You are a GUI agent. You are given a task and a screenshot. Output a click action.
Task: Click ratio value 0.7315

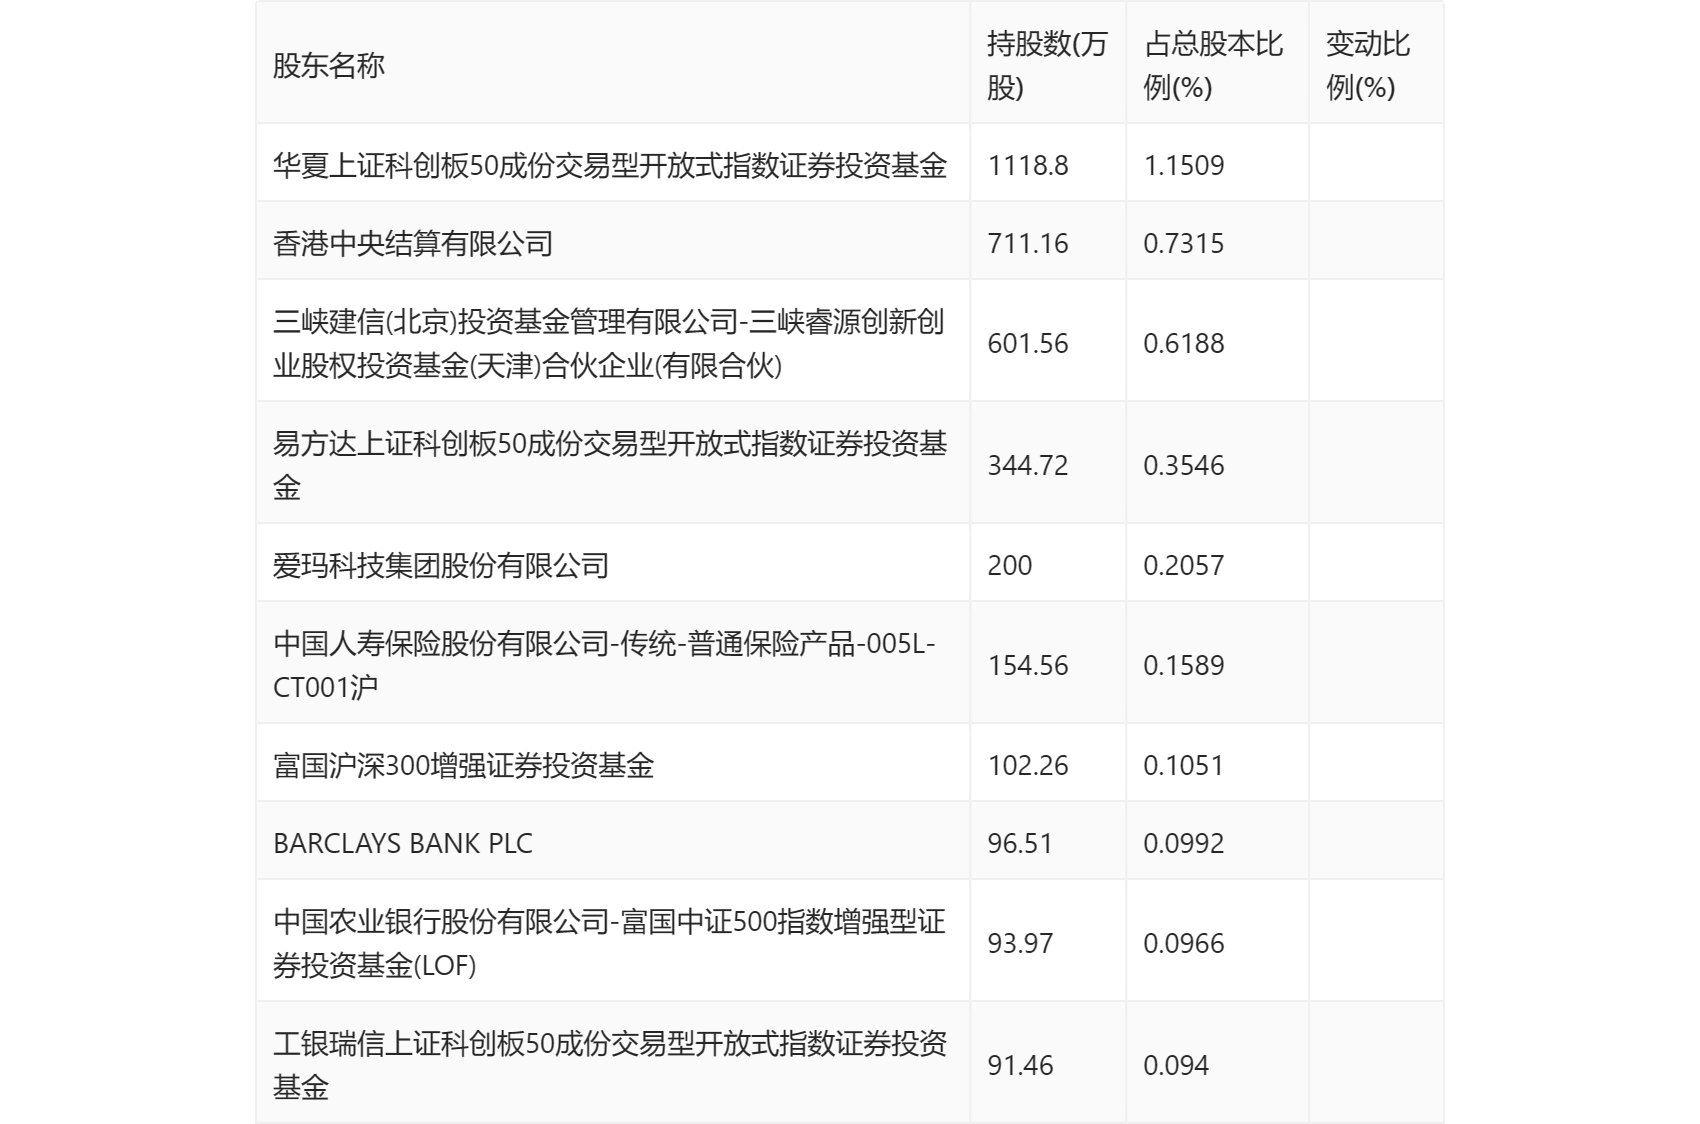pos(1184,243)
